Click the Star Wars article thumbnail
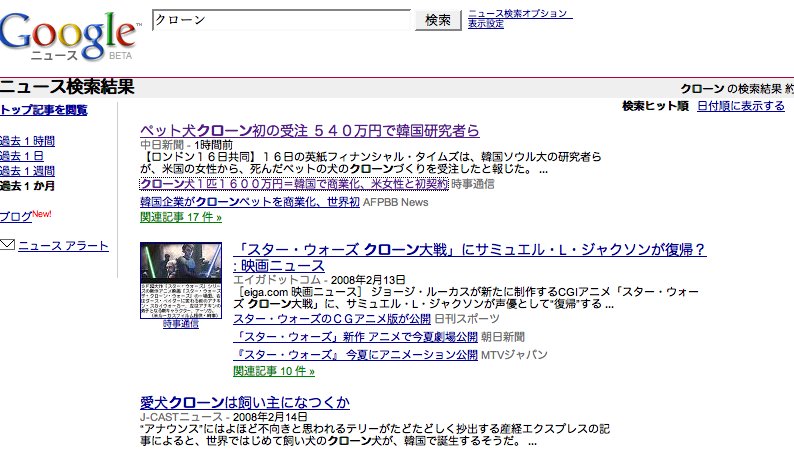Image resolution: width=794 pixels, height=460 pixels. (x=181, y=280)
